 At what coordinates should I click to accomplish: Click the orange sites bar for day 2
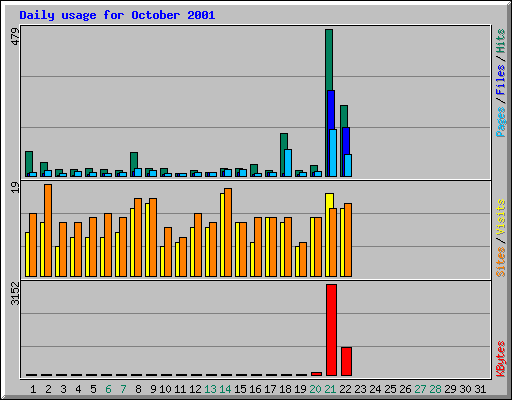click(48, 230)
